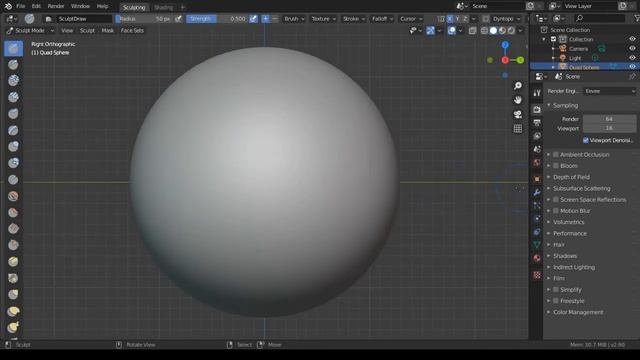The height and width of the screenshot is (360, 640).
Task: Hide the Light in outliner
Action: click(632, 58)
